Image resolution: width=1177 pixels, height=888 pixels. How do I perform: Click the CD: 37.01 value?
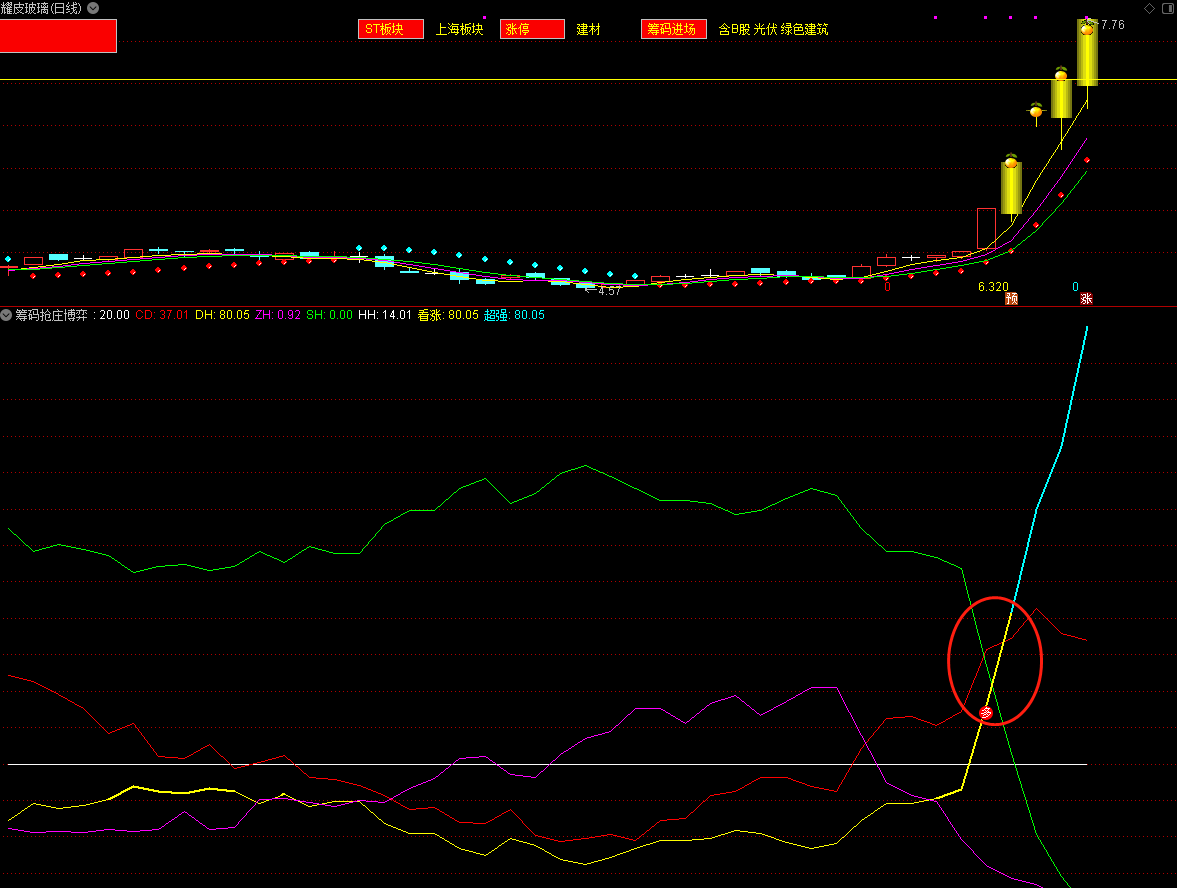tap(162, 315)
